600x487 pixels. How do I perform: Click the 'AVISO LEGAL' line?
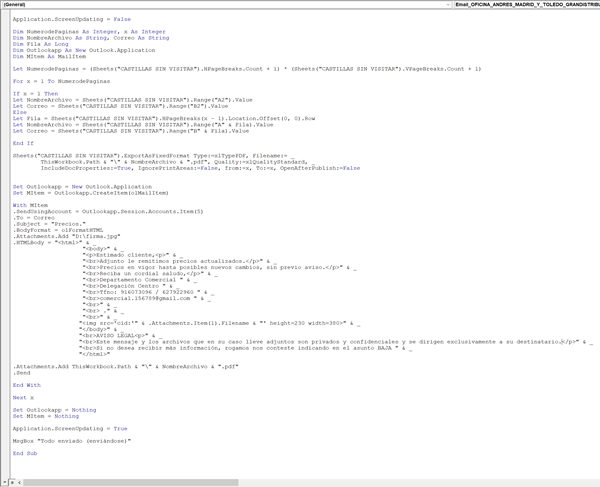pyautogui.click(x=121, y=336)
